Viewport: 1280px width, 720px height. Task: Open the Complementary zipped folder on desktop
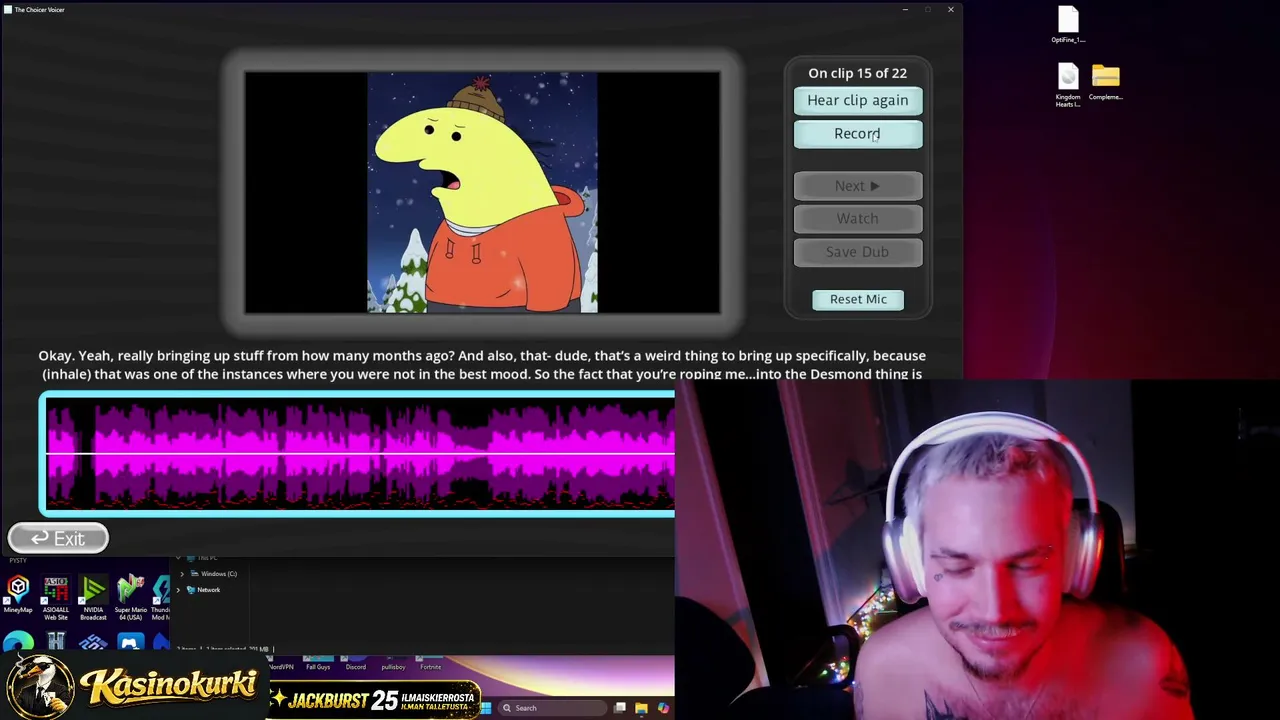click(x=1105, y=82)
